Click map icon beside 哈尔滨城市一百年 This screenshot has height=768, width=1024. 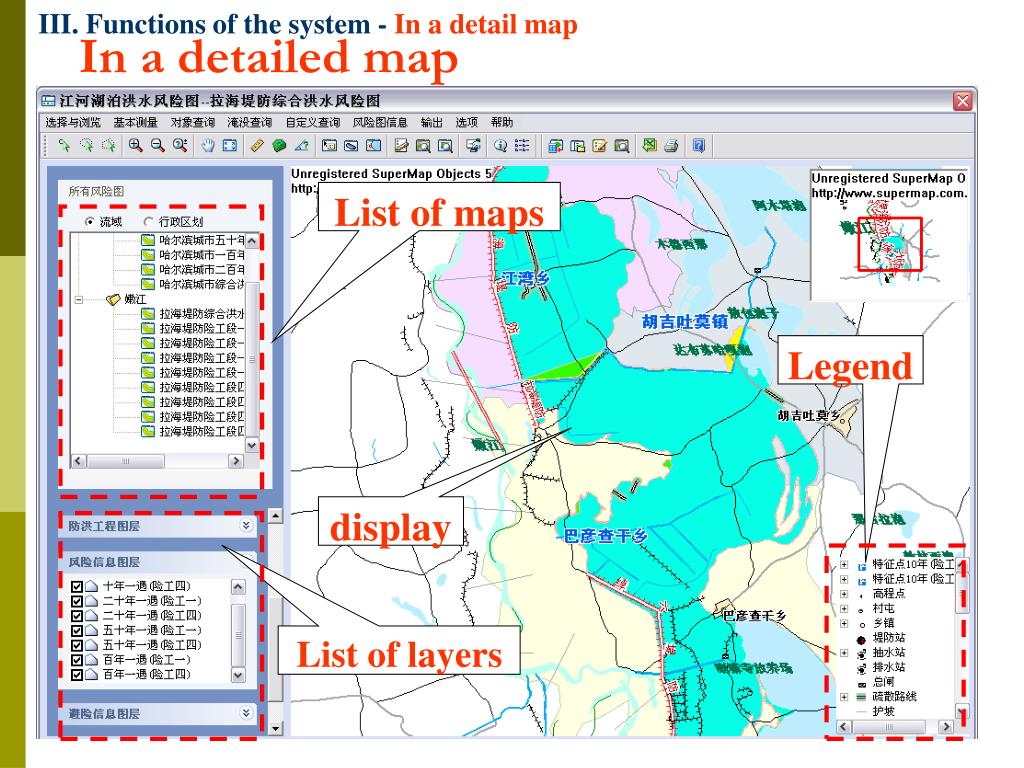[x=148, y=255]
